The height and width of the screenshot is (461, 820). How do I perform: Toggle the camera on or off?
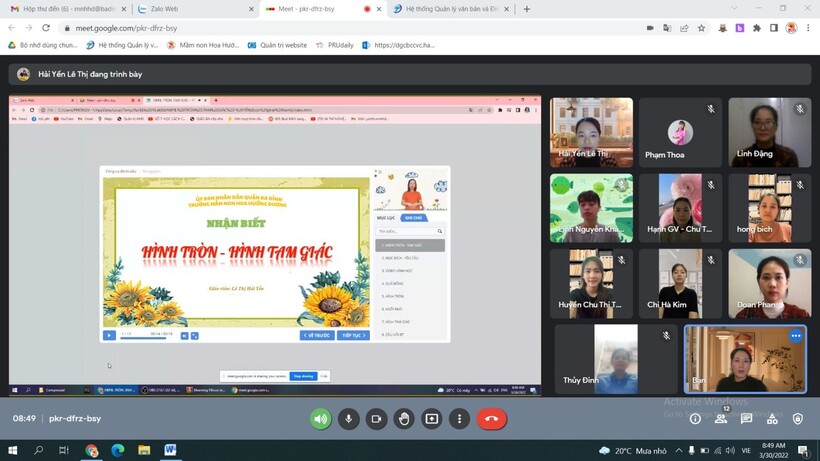tap(376, 419)
